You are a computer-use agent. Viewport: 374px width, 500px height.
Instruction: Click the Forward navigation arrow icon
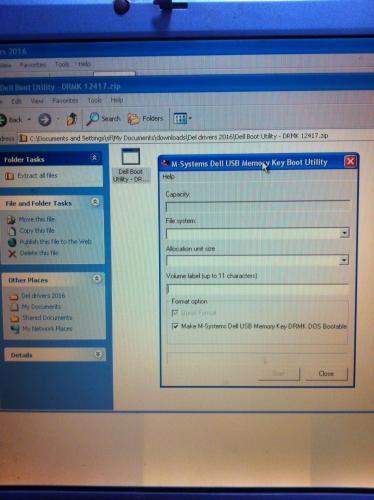pos(45,119)
